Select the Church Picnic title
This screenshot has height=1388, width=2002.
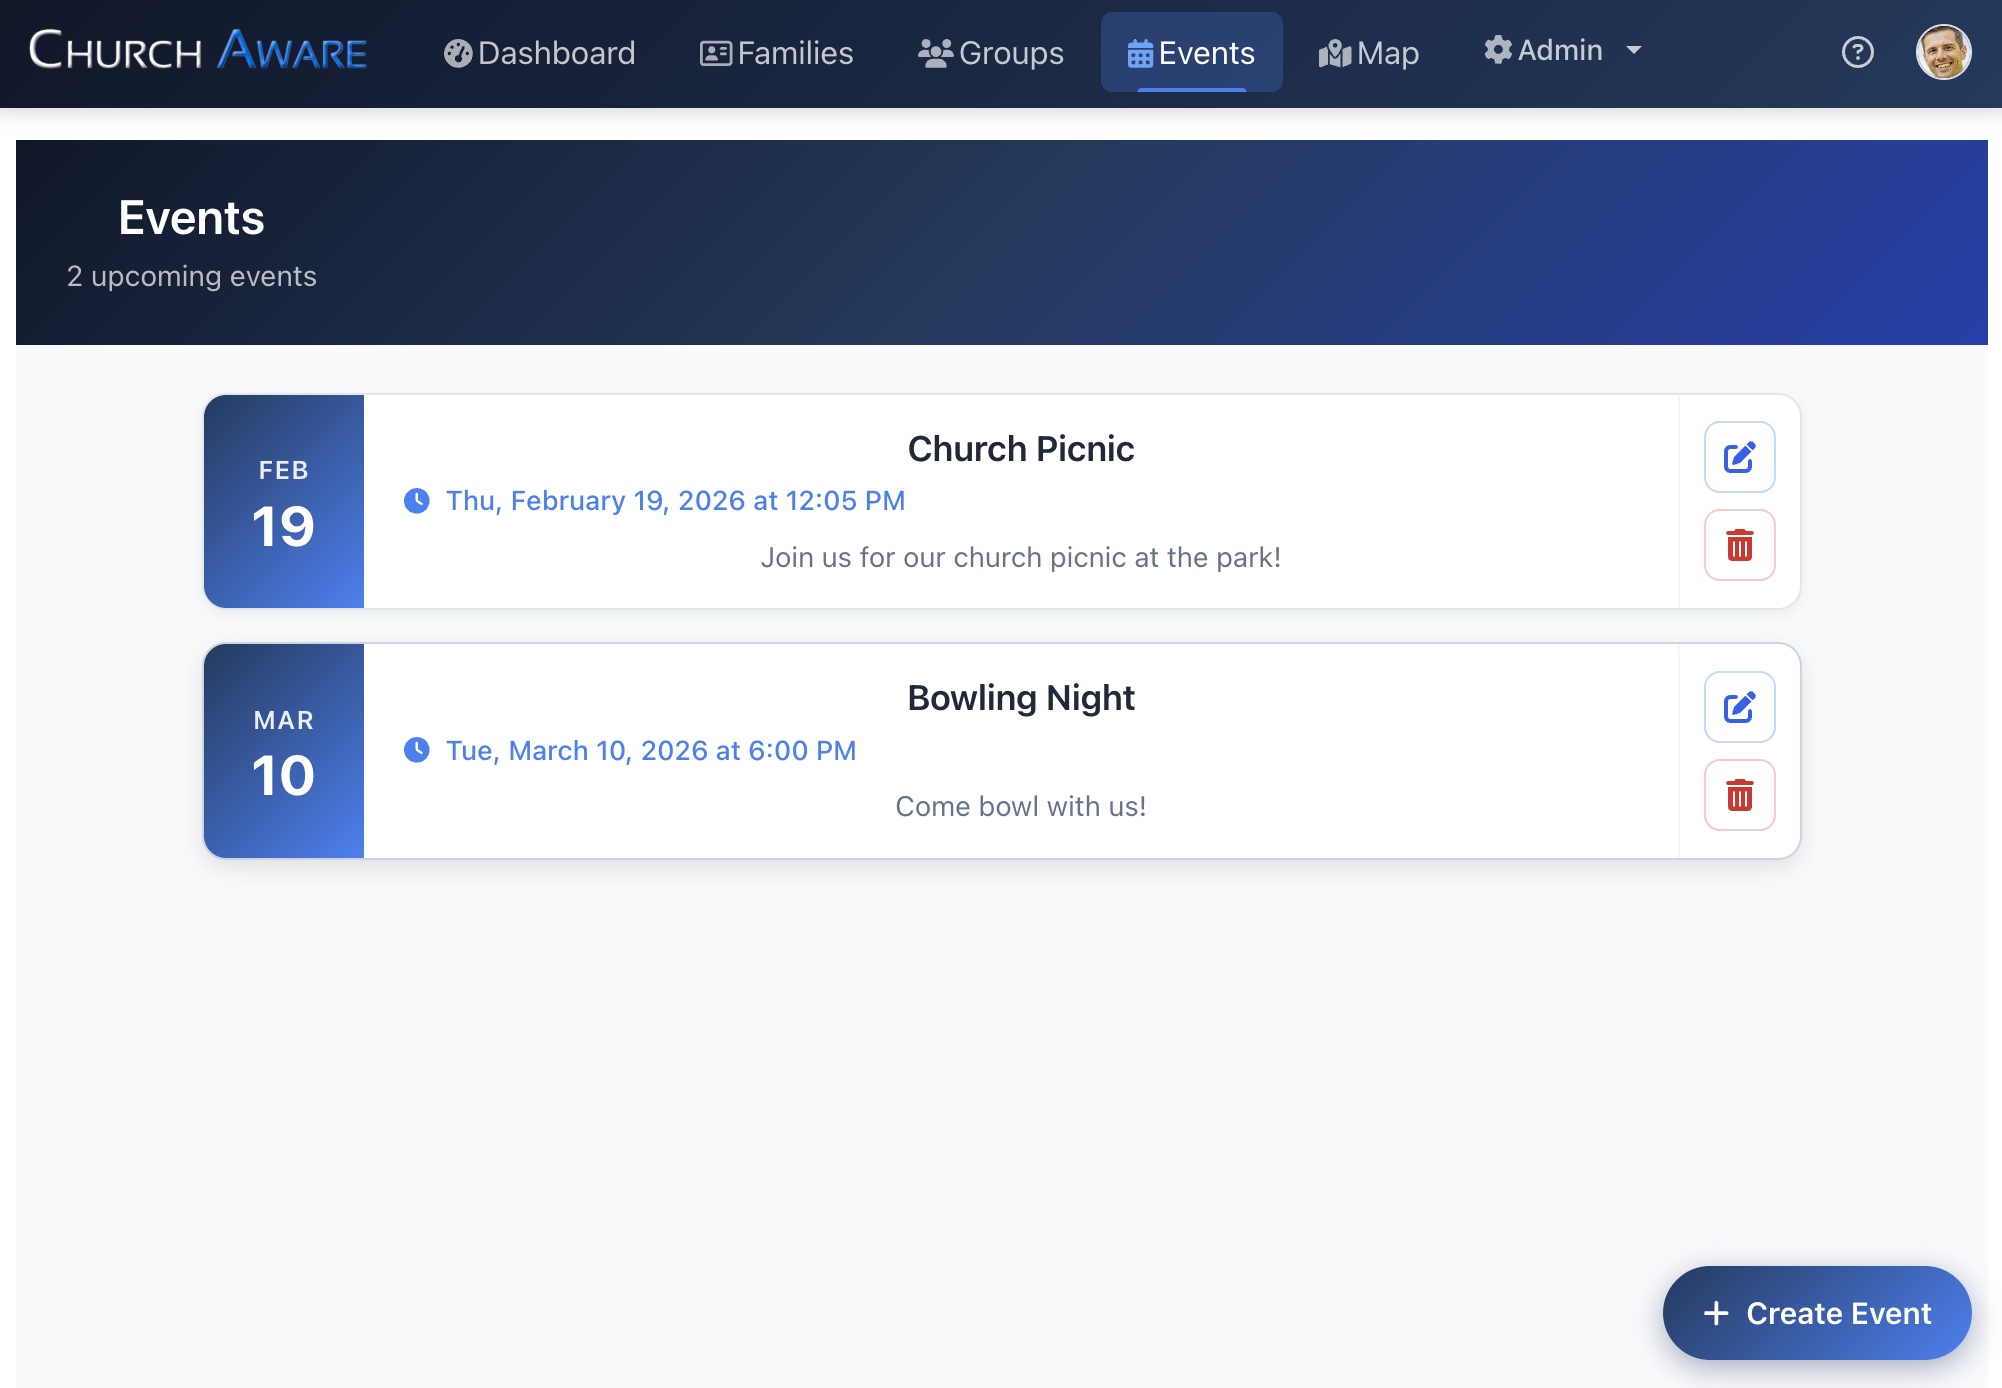point(1020,449)
